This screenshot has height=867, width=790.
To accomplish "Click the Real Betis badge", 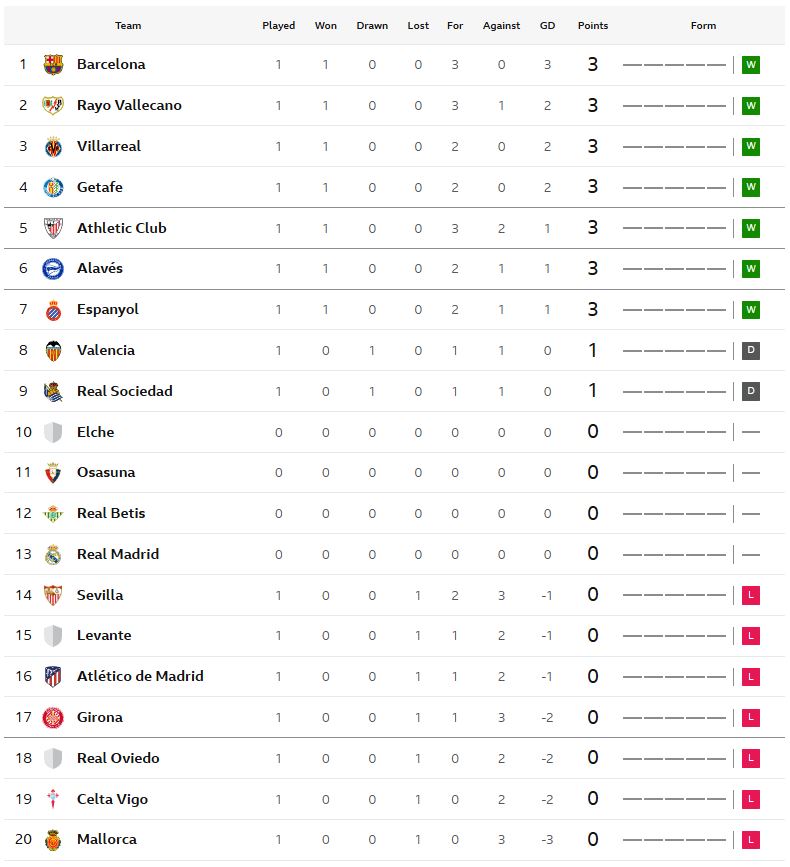I will 53,514.
